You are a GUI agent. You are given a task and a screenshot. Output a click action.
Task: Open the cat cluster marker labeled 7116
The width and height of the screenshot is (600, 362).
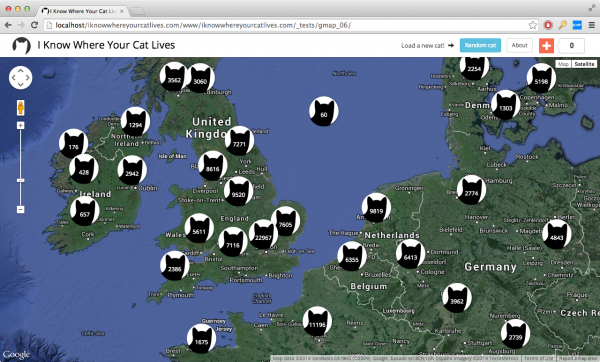(233, 242)
